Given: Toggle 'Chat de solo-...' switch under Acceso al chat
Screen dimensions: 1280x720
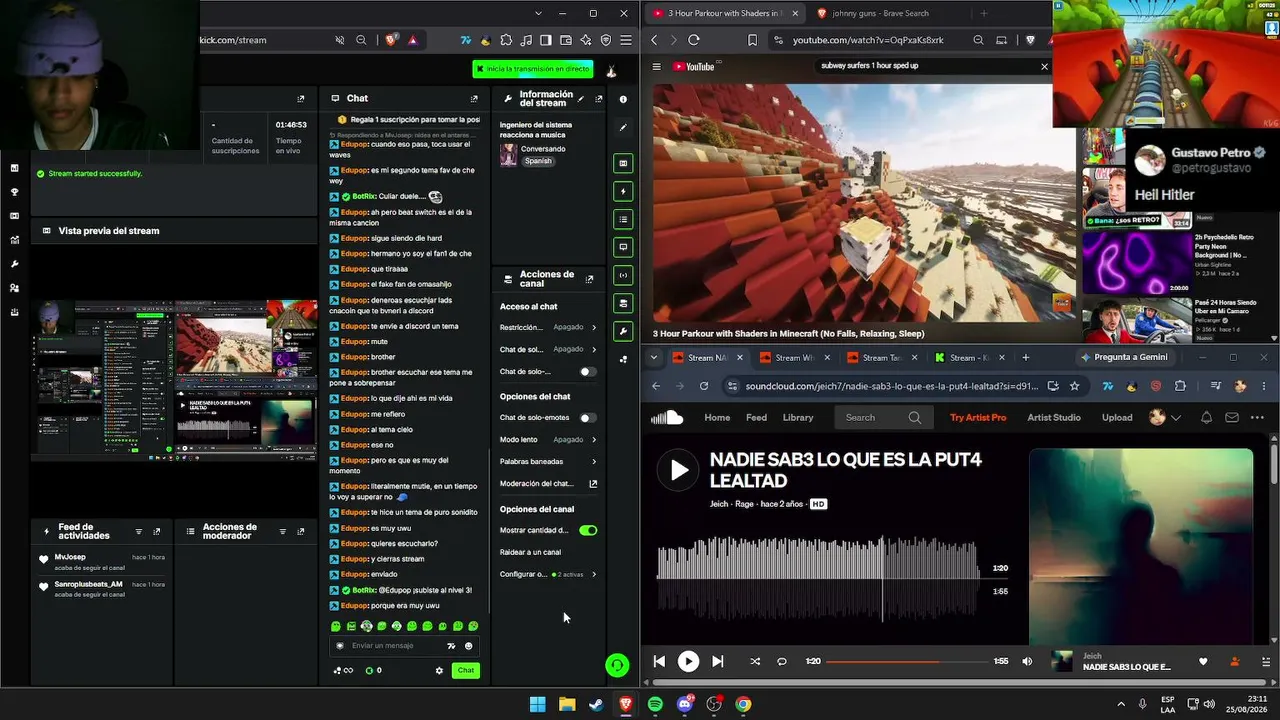Looking at the screenshot, I should (x=588, y=372).
